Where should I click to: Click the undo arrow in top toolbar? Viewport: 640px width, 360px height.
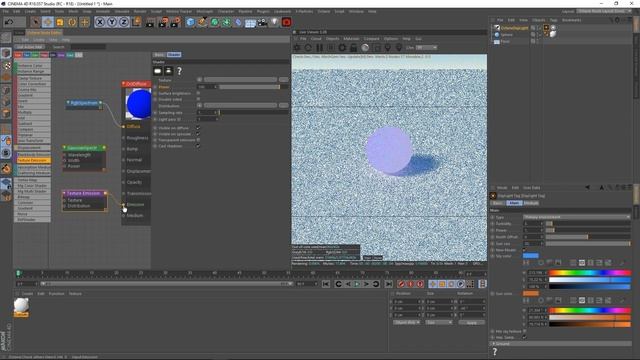point(9,22)
